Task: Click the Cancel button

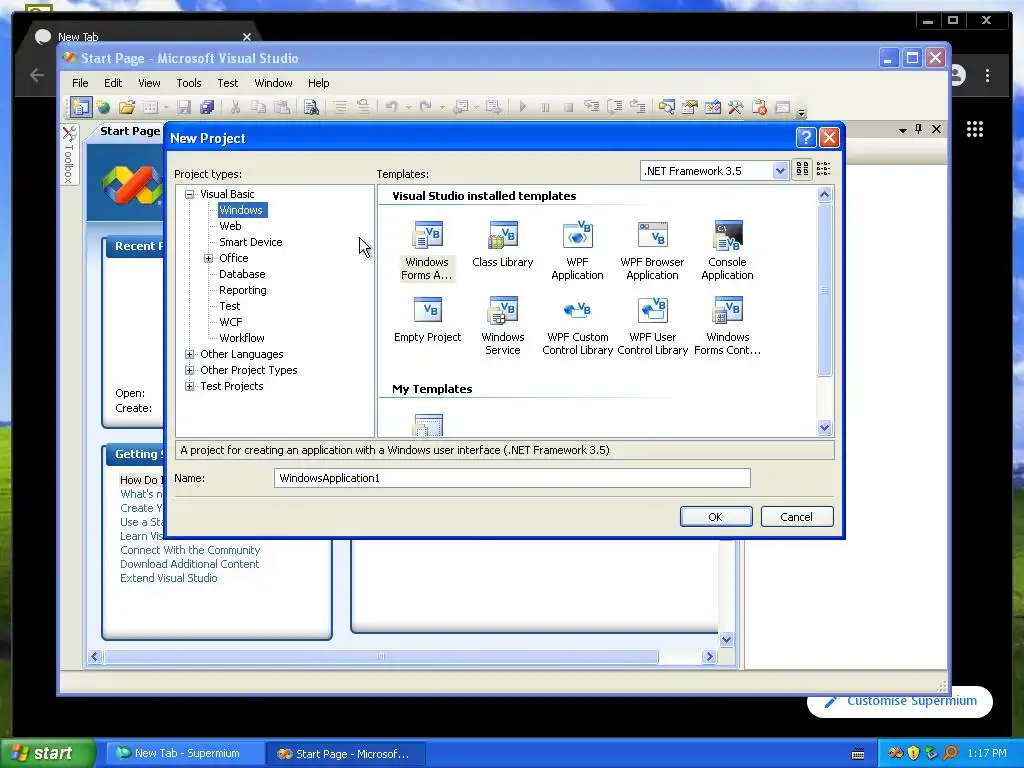Action: pyautogui.click(x=797, y=517)
